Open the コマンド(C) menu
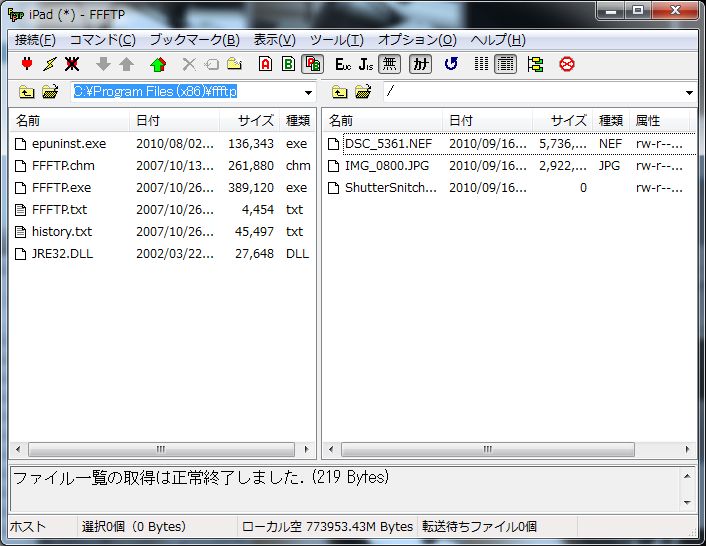The width and height of the screenshot is (706, 546). coord(103,40)
